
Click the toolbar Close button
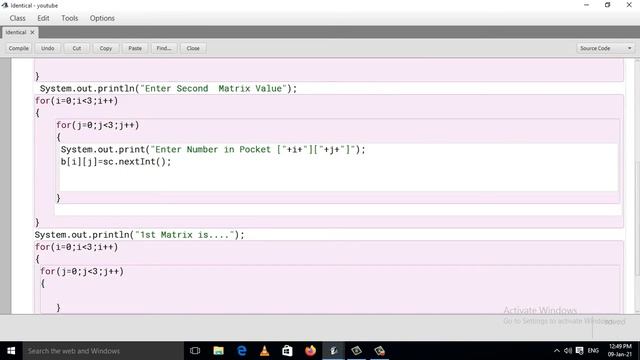193,48
